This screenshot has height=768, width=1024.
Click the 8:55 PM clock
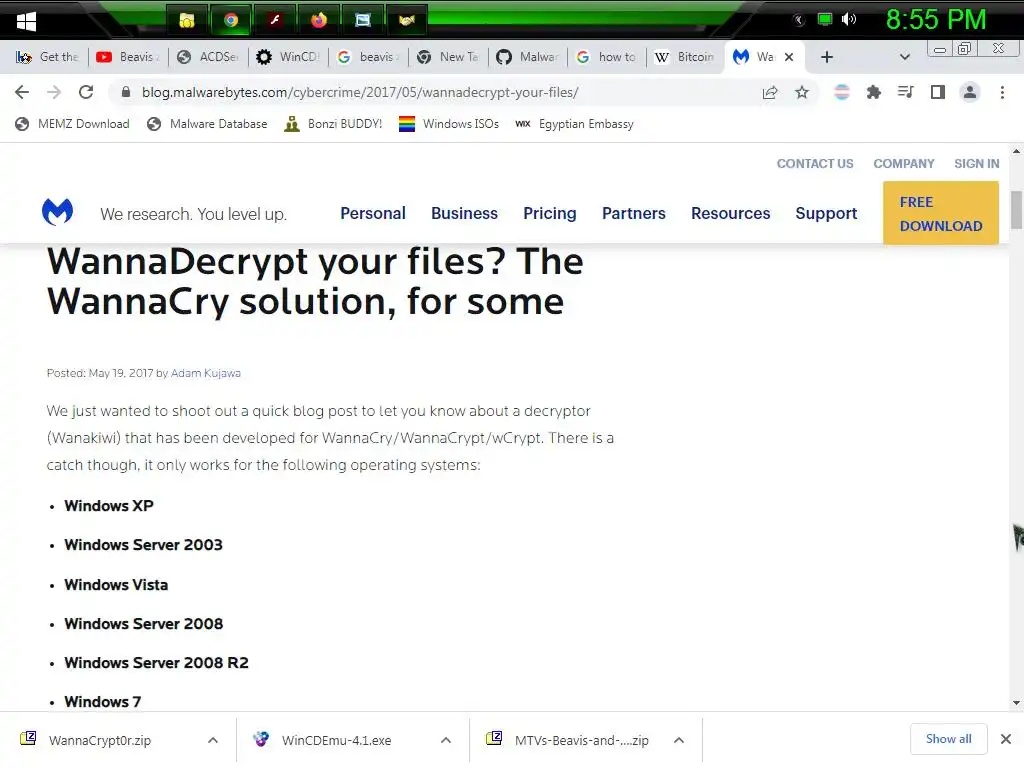point(935,20)
